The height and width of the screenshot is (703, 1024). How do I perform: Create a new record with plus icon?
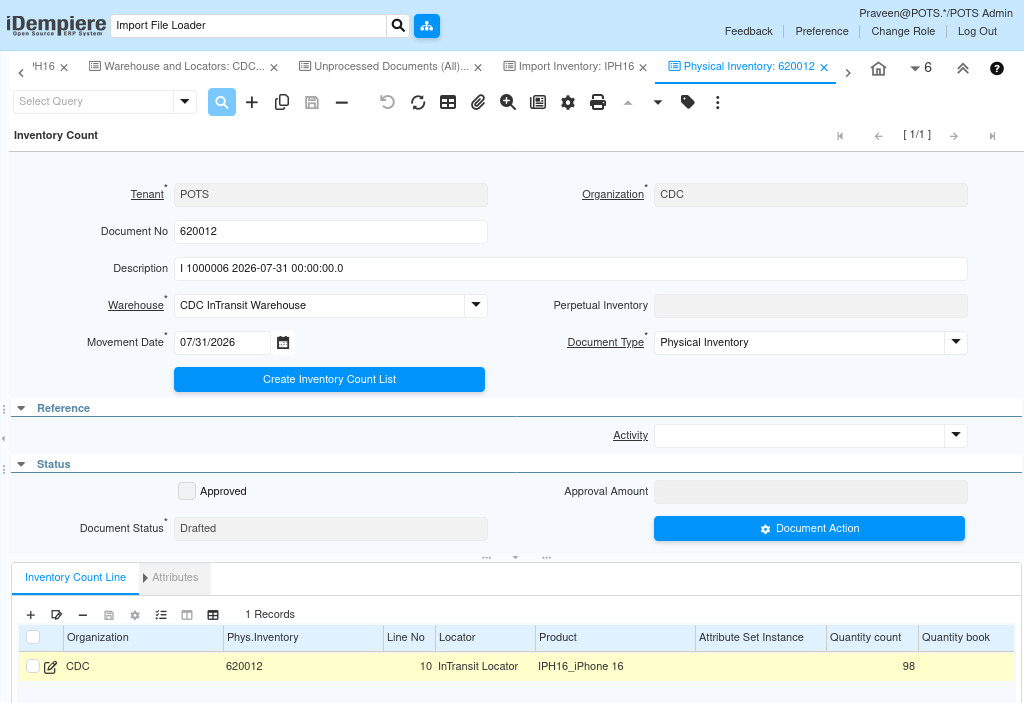(251, 103)
